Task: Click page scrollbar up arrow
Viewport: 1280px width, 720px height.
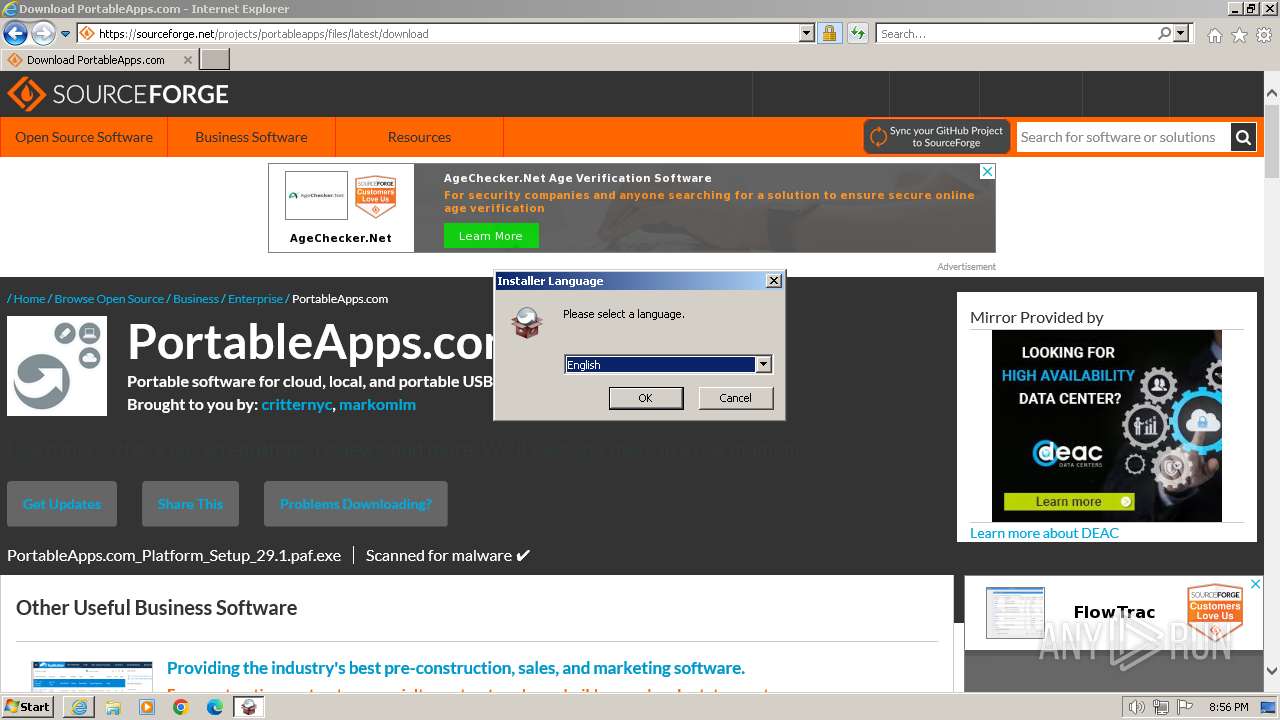Action: (1272, 93)
